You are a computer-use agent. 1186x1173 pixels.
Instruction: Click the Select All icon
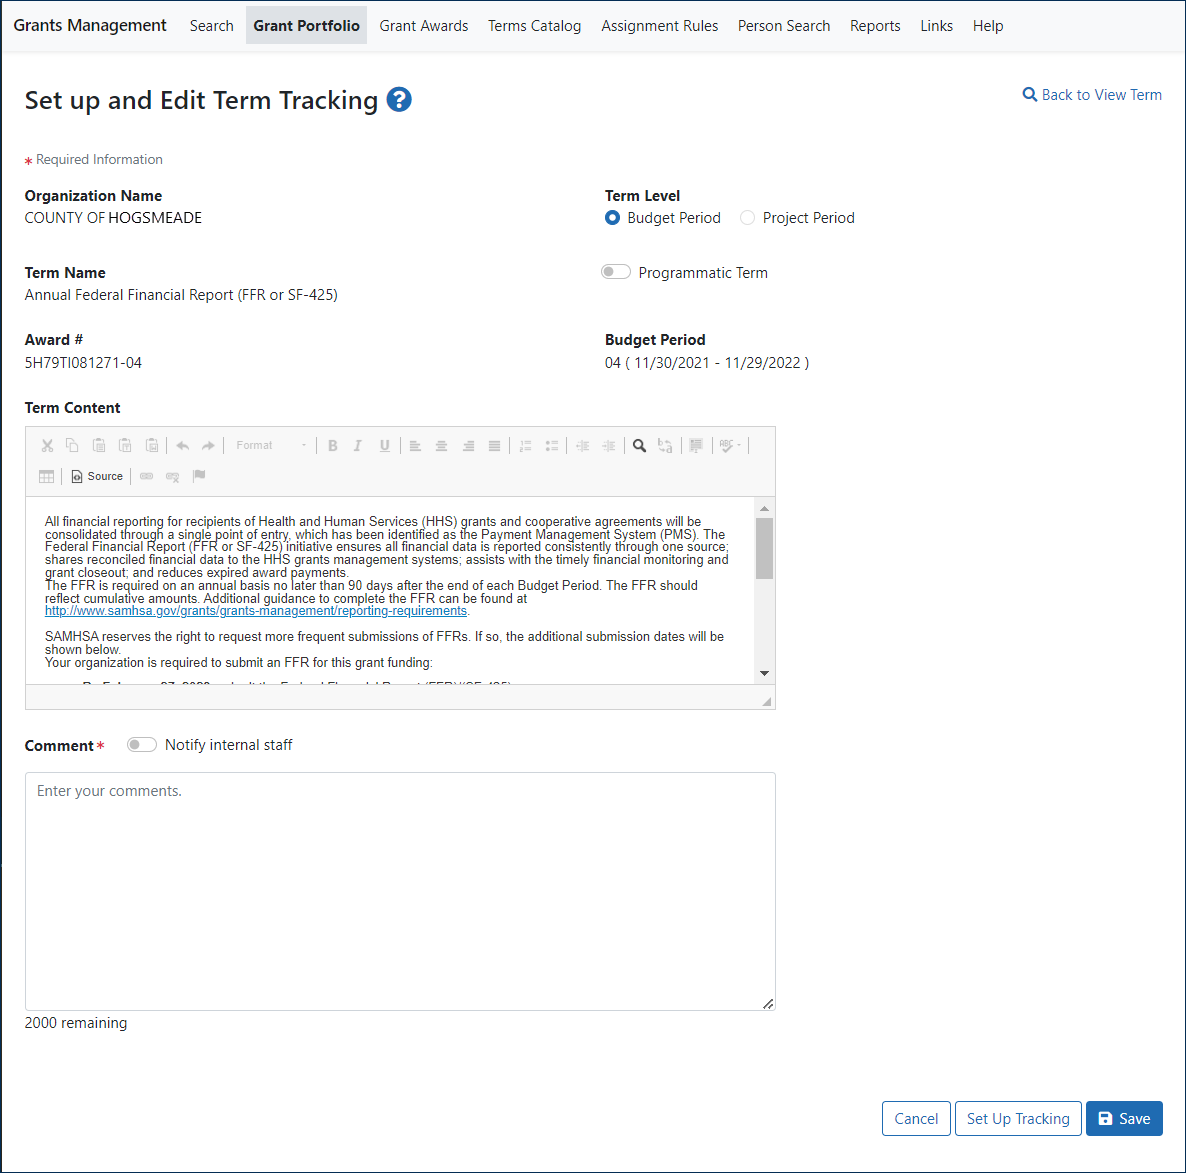point(696,445)
